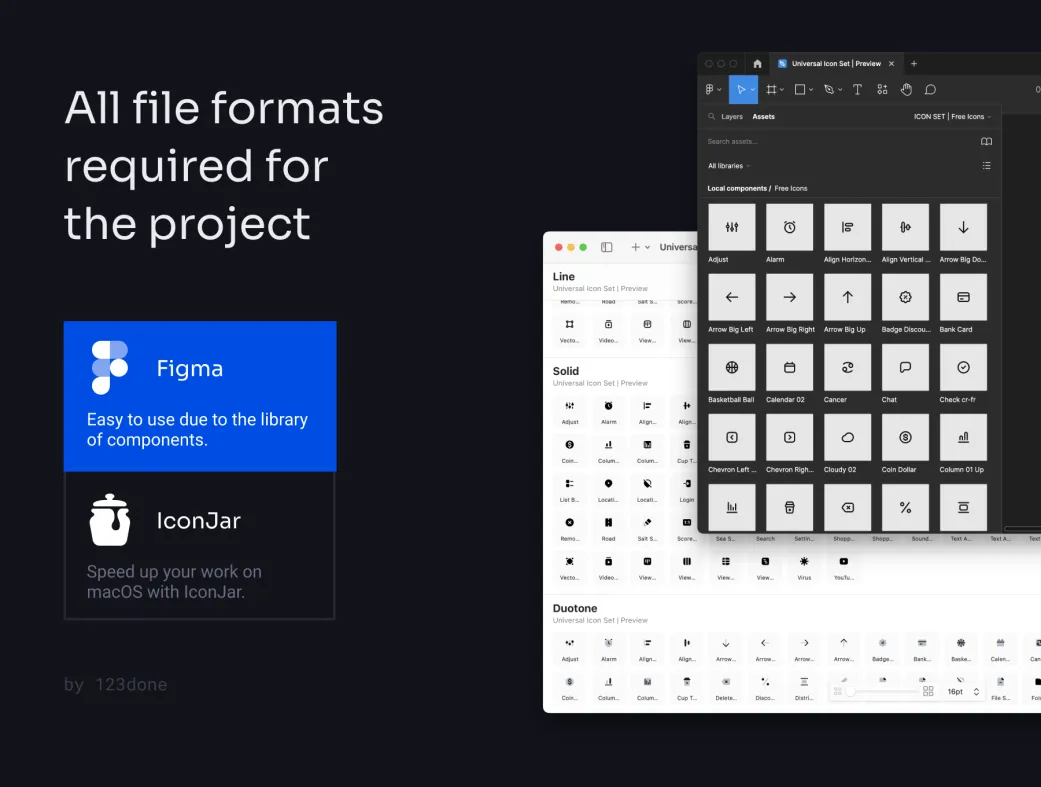1041x787 pixels.
Task: Open the chevron next to Frame tool
Action: (782, 90)
